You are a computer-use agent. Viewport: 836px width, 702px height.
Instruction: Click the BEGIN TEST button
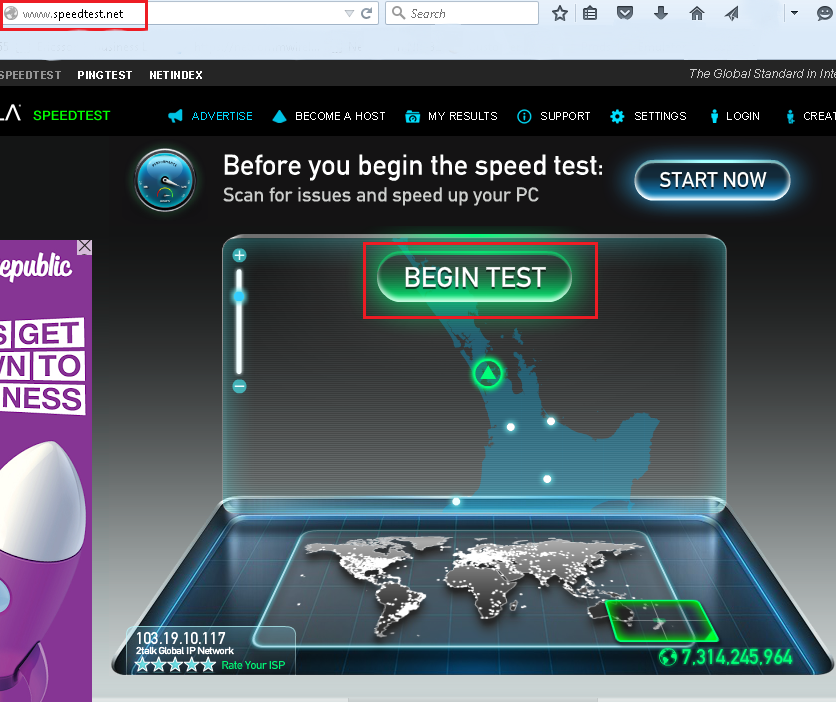pos(474,277)
